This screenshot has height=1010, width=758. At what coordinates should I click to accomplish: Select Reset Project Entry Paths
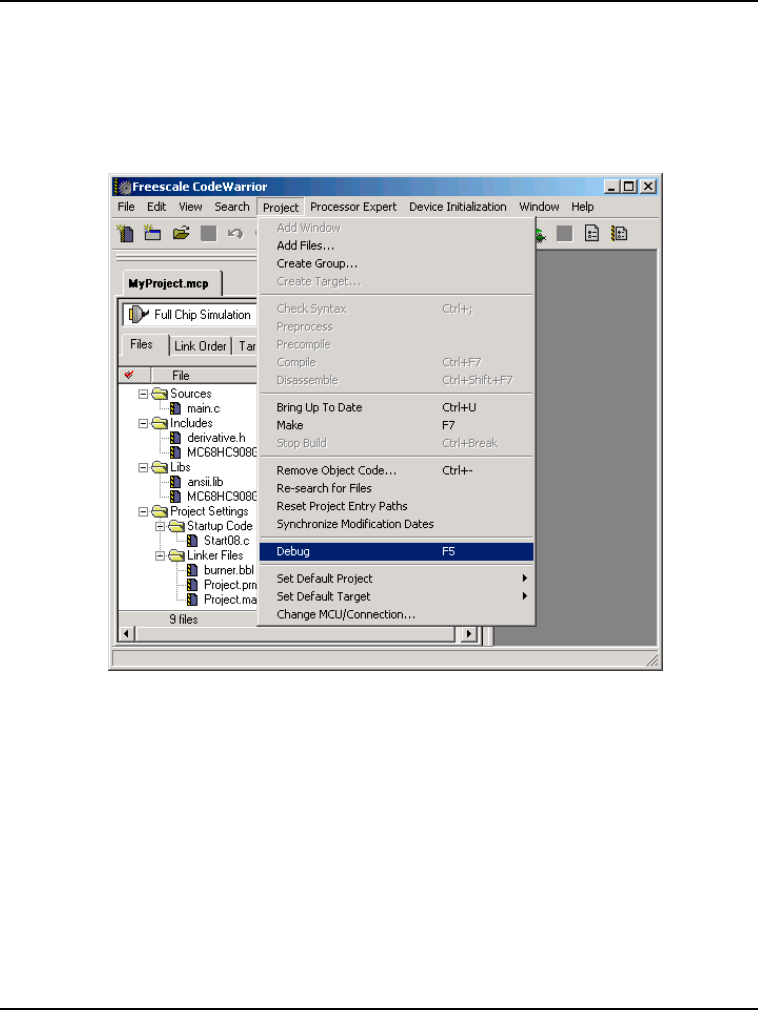[x=396, y=506]
